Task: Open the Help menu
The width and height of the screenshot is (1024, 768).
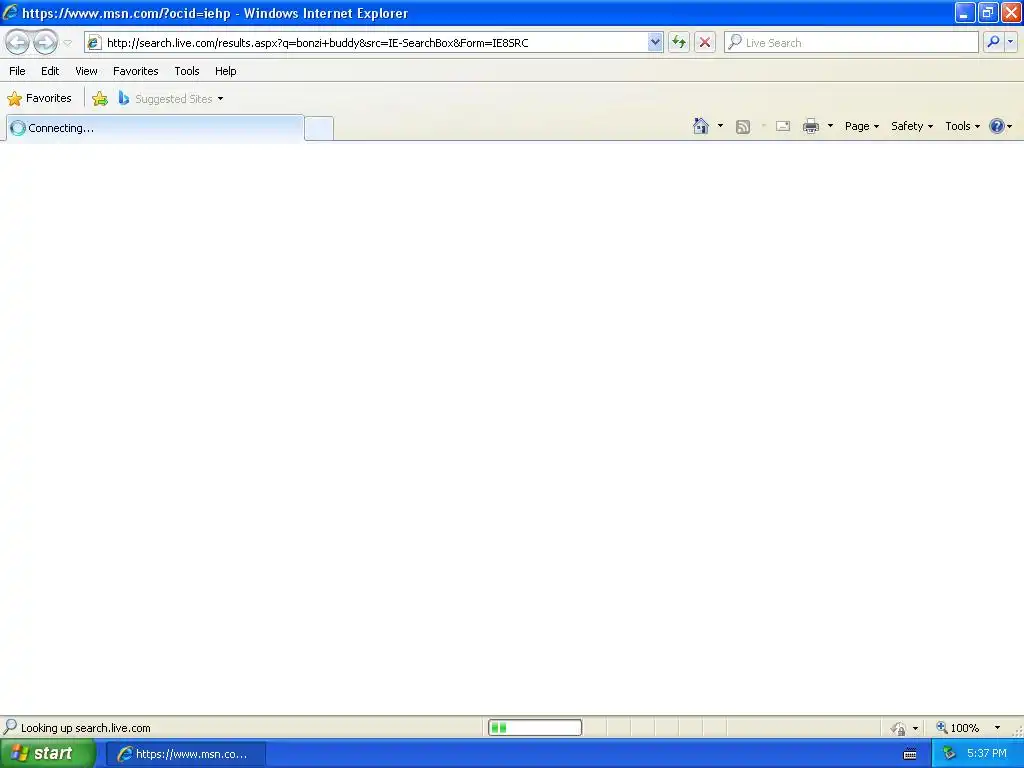Action: (225, 71)
